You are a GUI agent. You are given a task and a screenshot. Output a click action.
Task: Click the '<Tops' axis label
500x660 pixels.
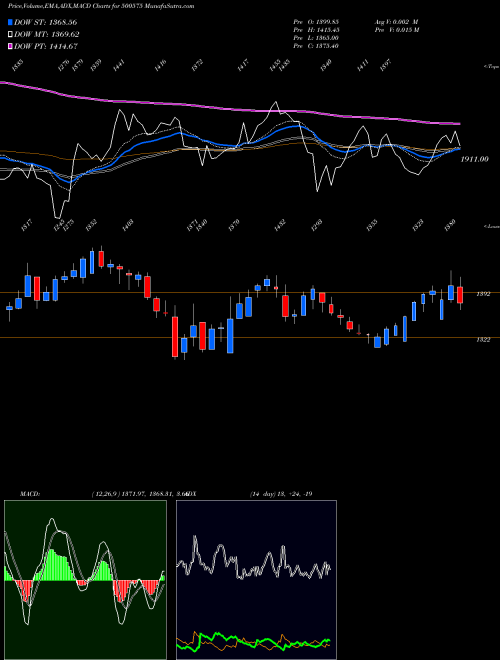[491, 67]
